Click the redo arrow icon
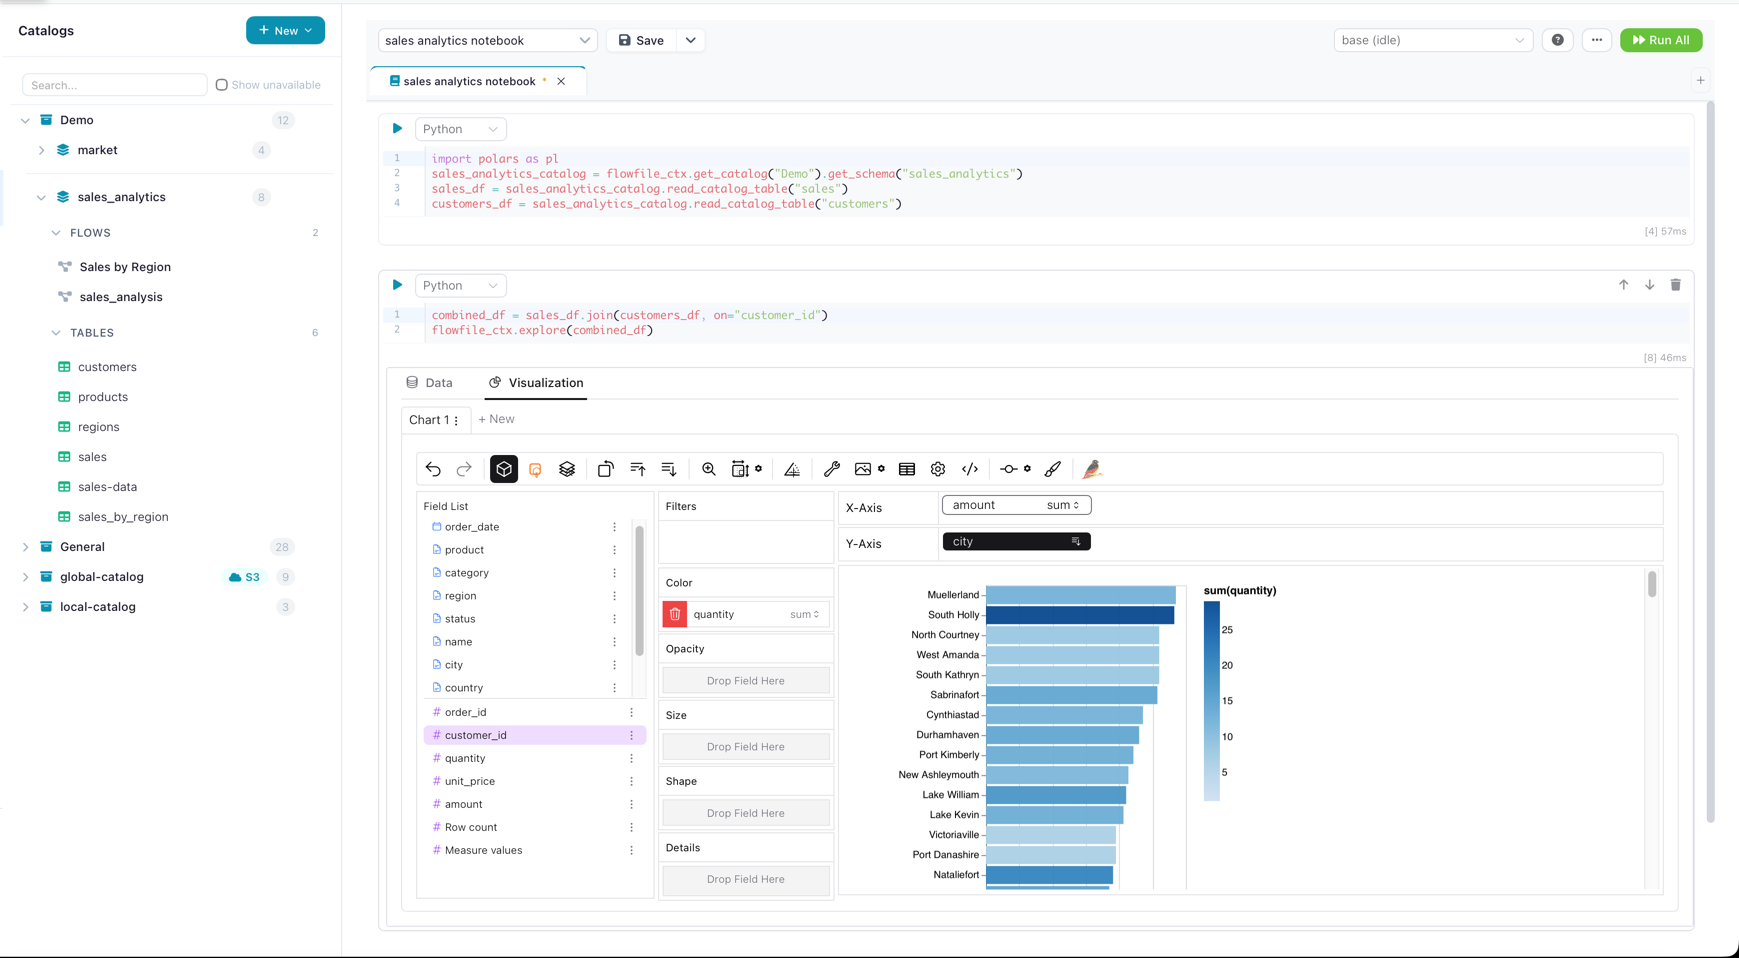 pyautogui.click(x=464, y=469)
